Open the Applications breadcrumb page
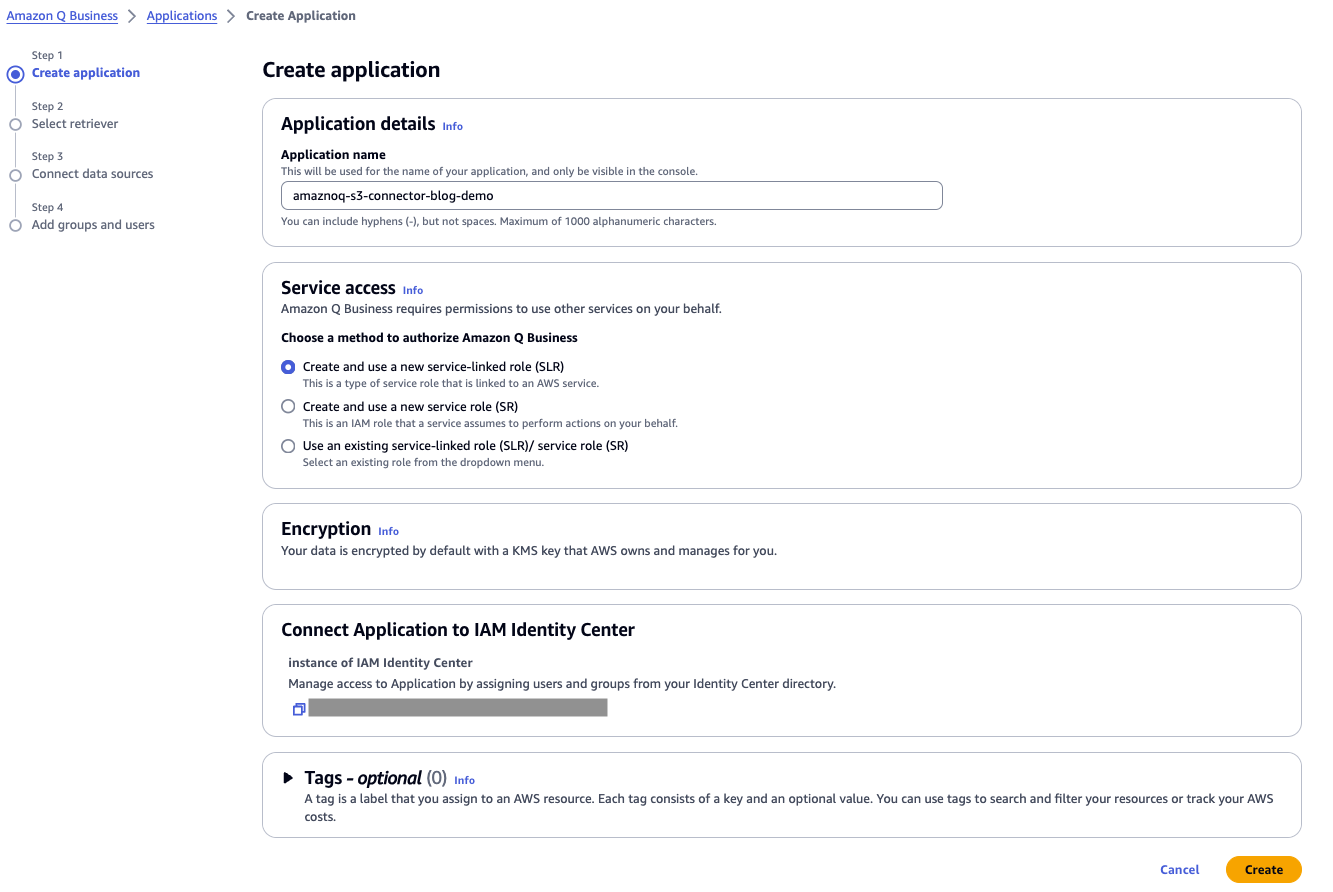The width and height of the screenshot is (1333, 892). click(x=182, y=15)
